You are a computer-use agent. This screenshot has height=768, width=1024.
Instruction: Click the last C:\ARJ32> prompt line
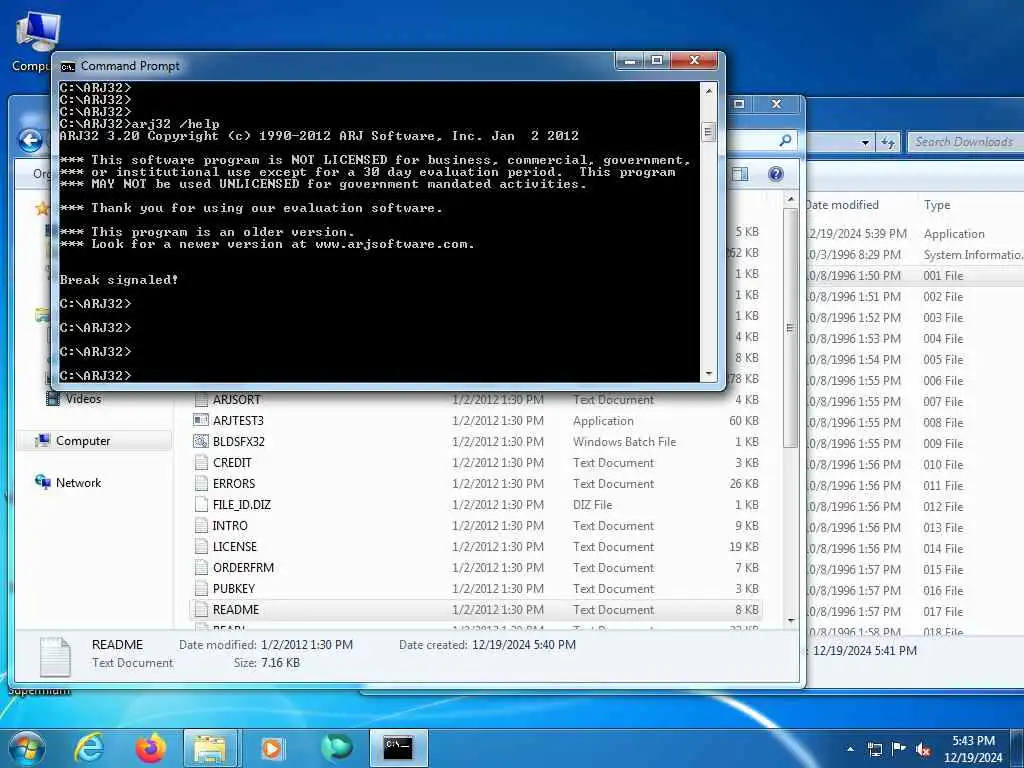tap(95, 375)
